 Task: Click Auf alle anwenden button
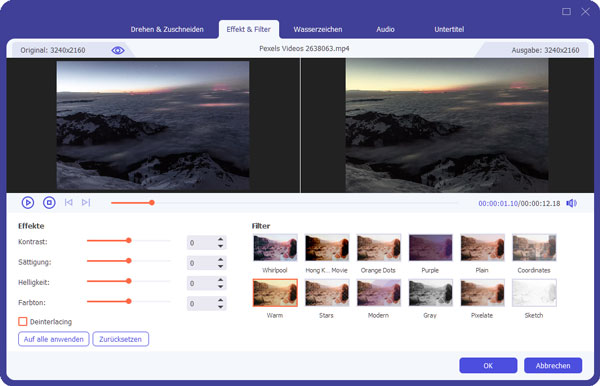click(x=54, y=339)
